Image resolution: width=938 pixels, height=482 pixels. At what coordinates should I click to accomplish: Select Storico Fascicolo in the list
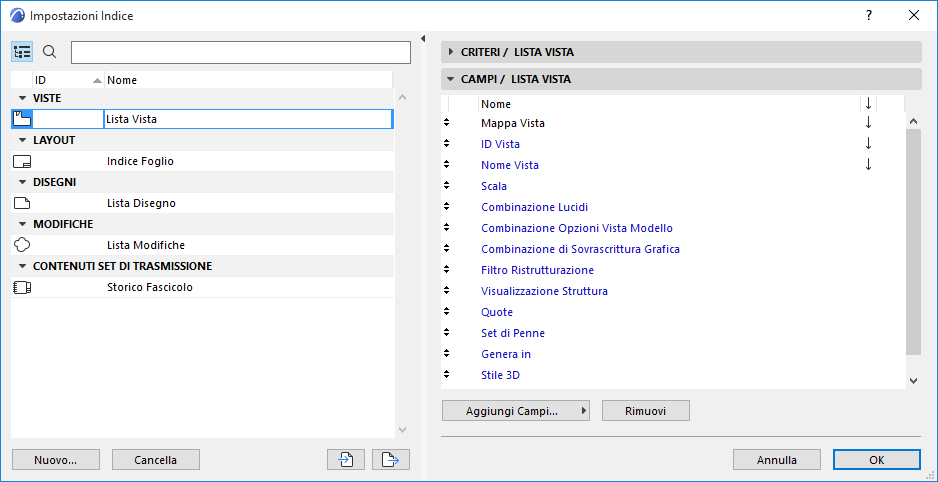(x=202, y=288)
